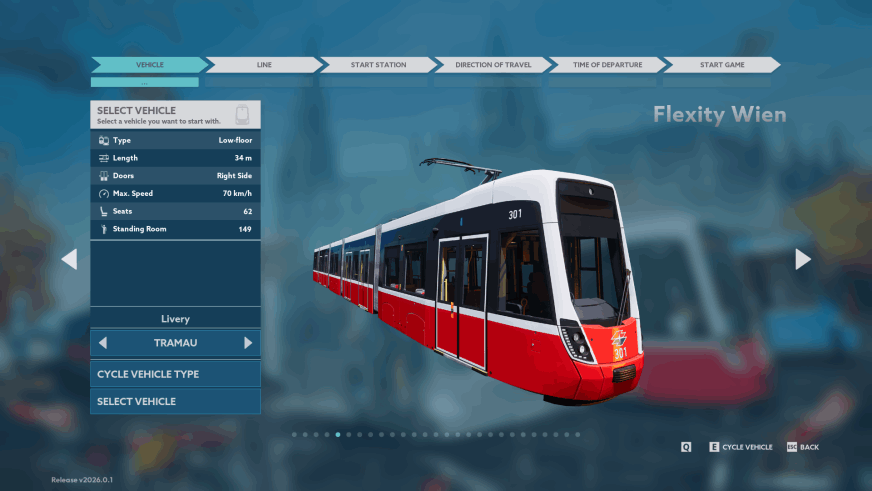Click the Length row icon
Screen dimensions: 872x491
[x=103, y=158]
